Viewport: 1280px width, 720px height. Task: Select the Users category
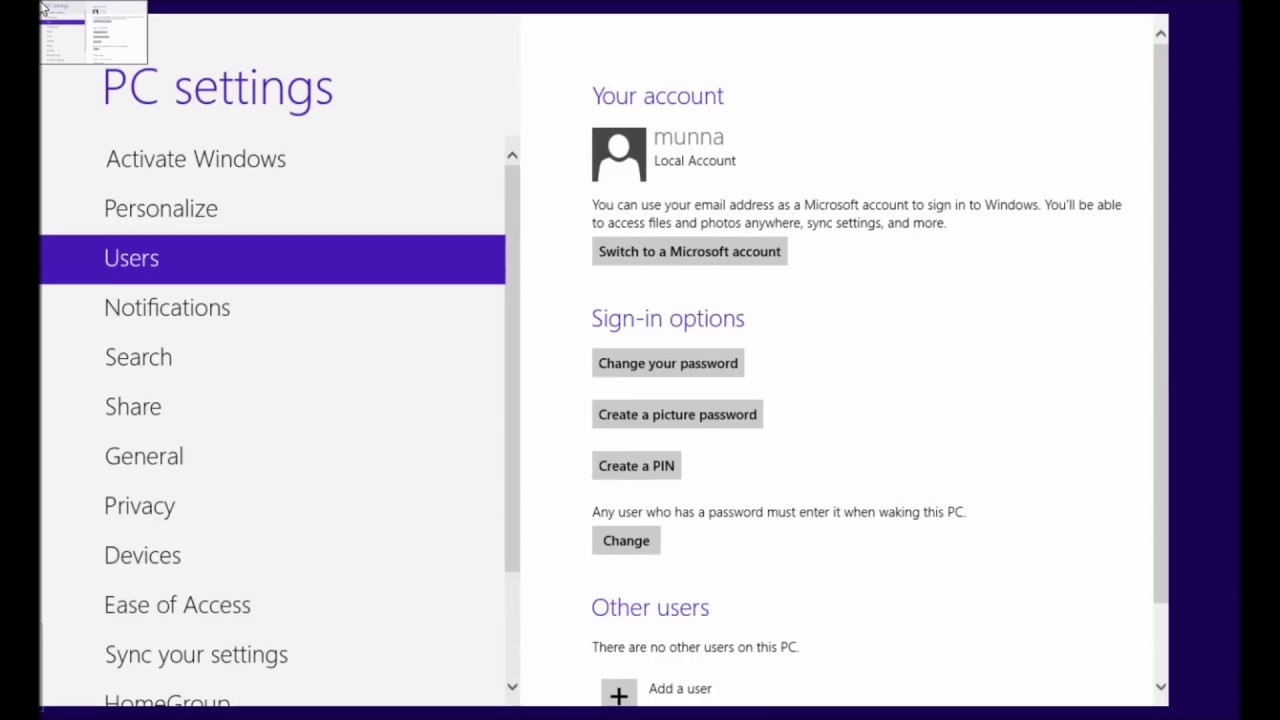(x=272, y=259)
